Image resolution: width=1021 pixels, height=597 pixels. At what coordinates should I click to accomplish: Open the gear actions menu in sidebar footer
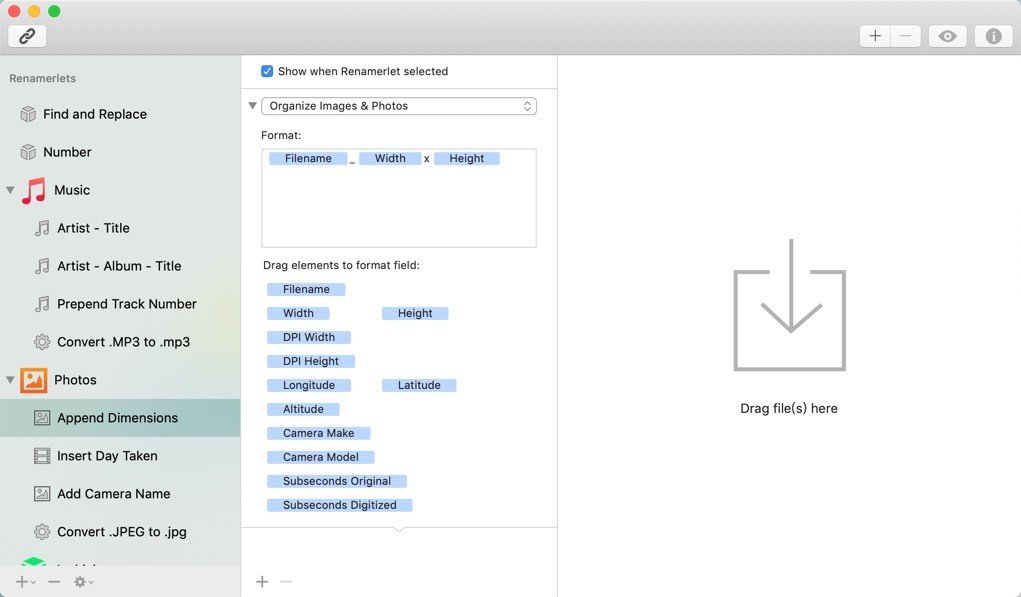tap(83, 582)
